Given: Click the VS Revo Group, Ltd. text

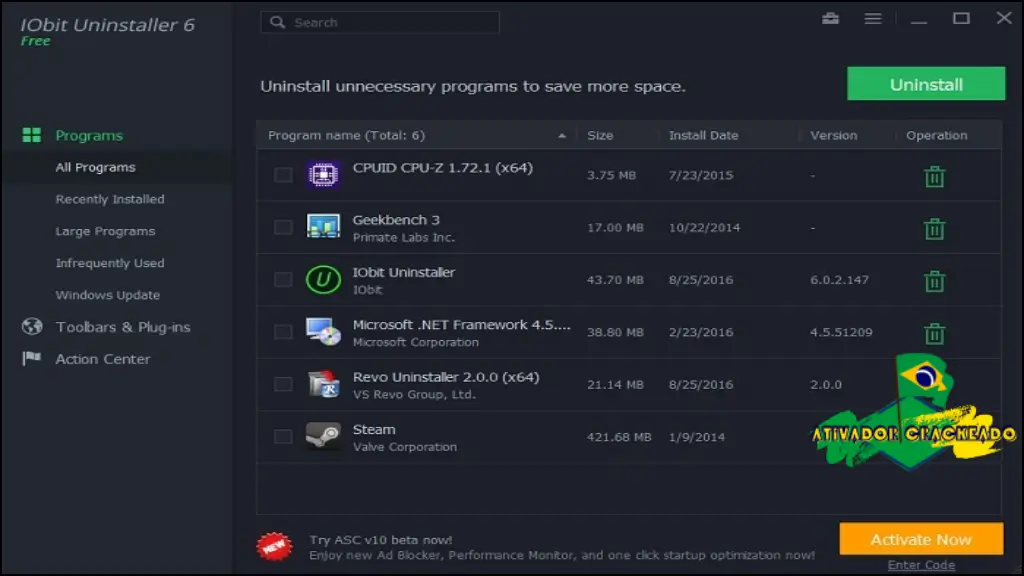Looking at the screenshot, I should [x=414, y=394].
